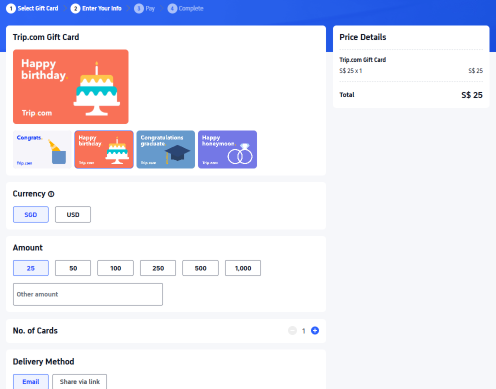
Task: Pick the 500 amount option
Action: 200,268
